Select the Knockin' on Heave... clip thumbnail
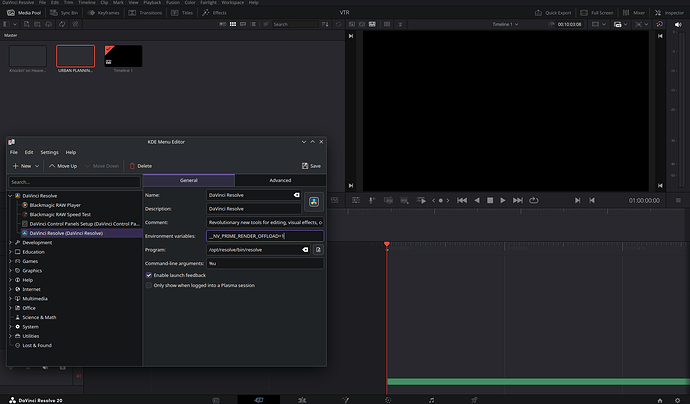Screen dimensions: 690x404 pyautogui.click(x=28, y=56)
